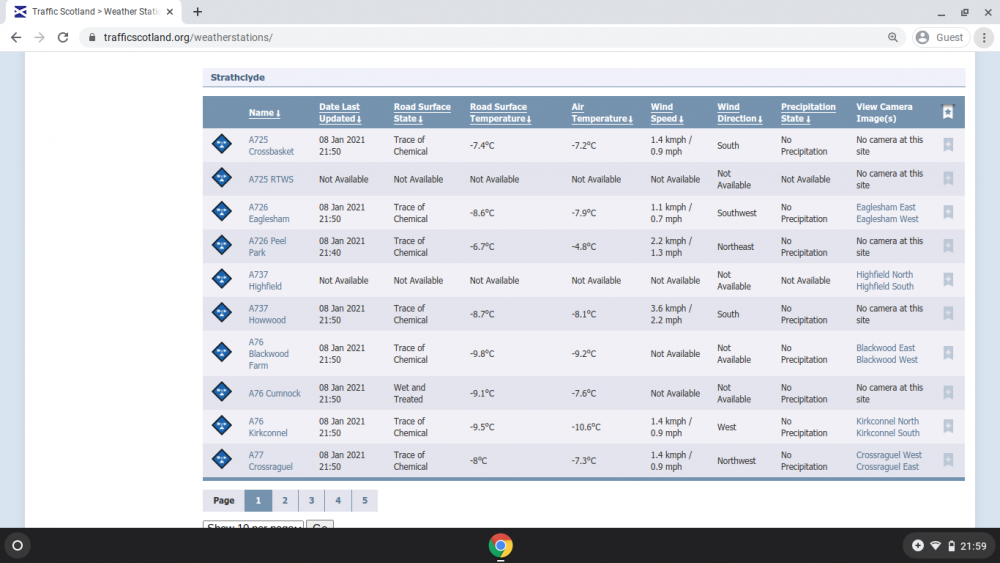Open the system tray showing 21:59
This screenshot has height=563, width=1000.
949,546
